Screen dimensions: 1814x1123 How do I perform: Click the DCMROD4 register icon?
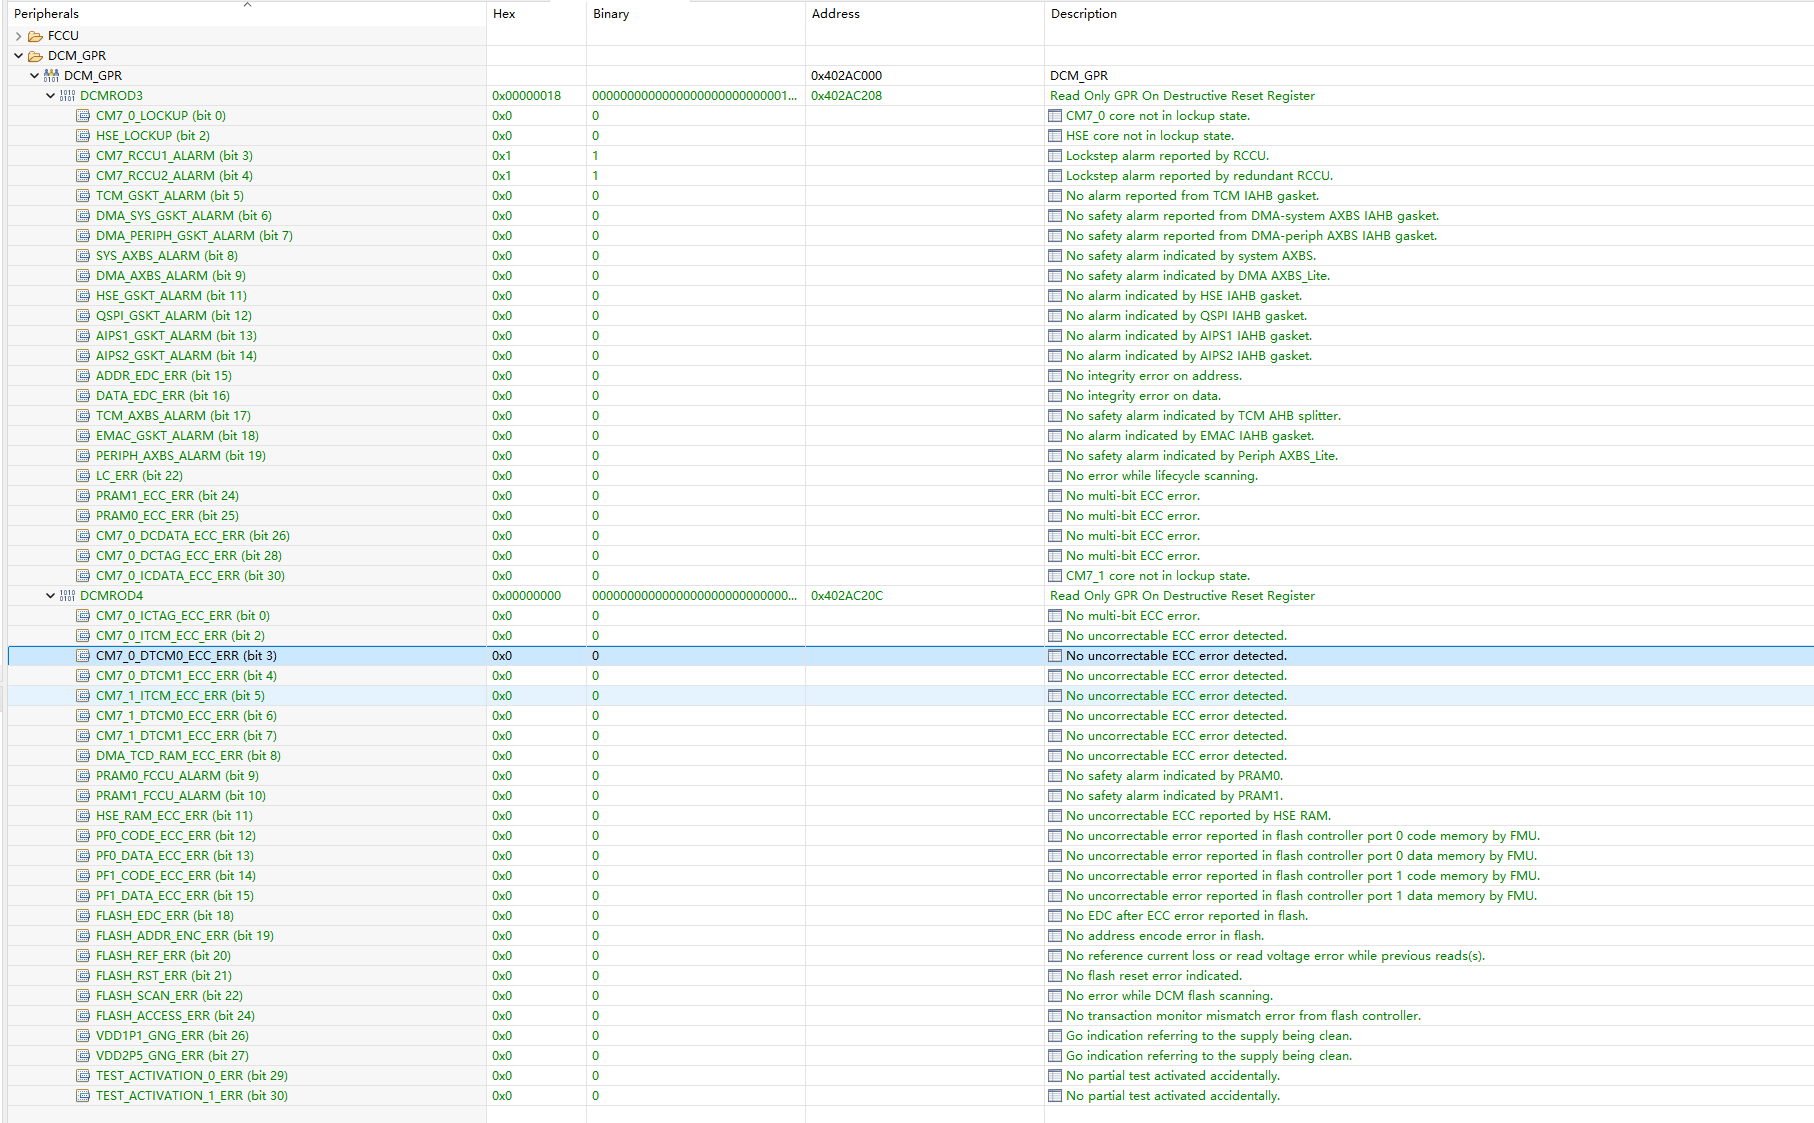[x=68, y=596]
